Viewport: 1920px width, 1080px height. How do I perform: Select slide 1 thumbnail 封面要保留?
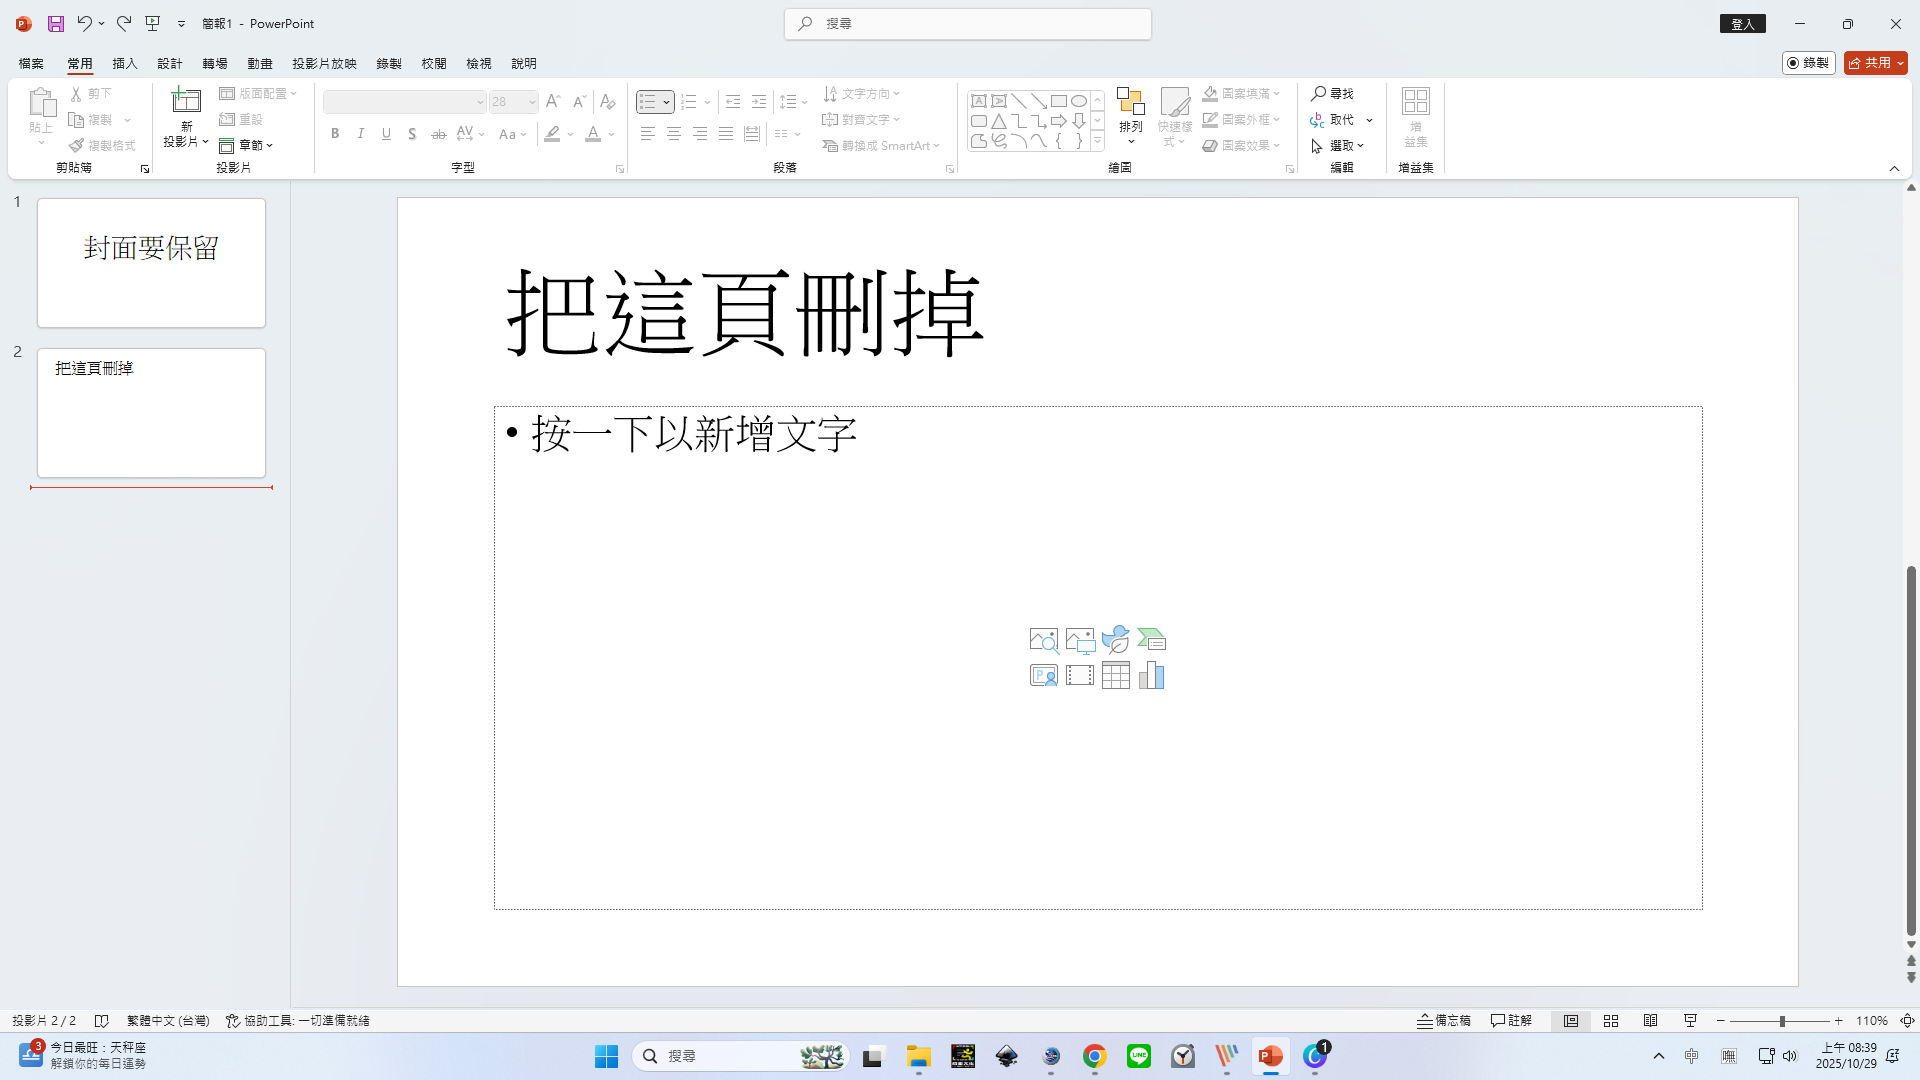(x=151, y=263)
